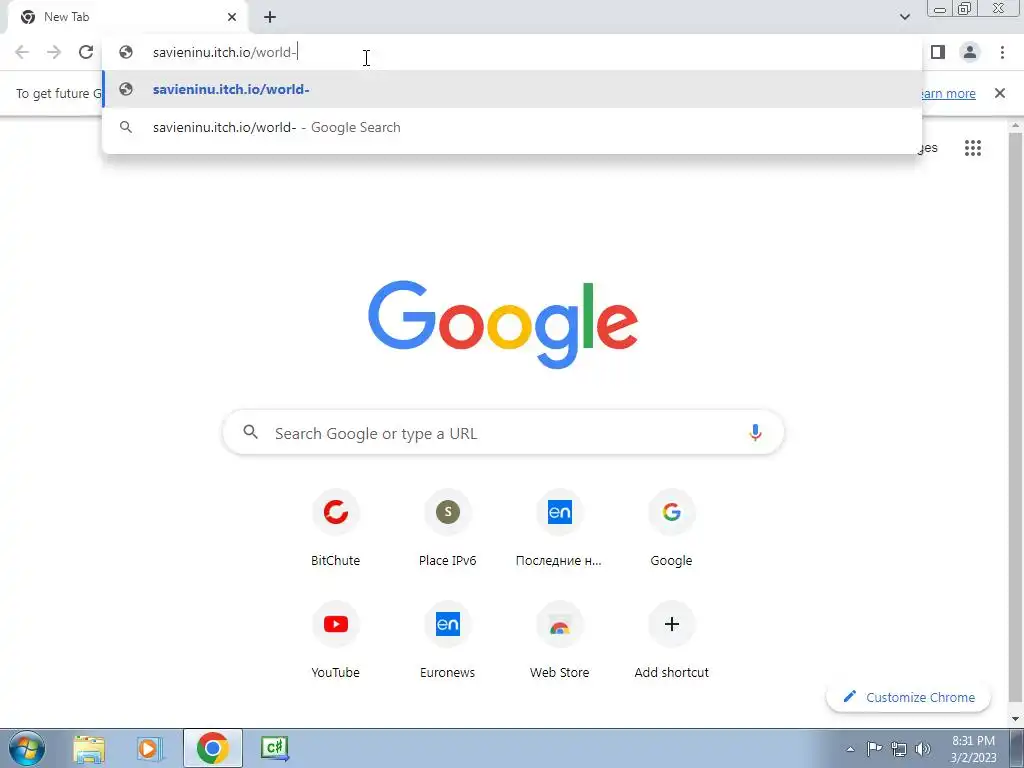The height and width of the screenshot is (768, 1024).
Task: Open the YouTube shortcut
Action: [x=336, y=640]
